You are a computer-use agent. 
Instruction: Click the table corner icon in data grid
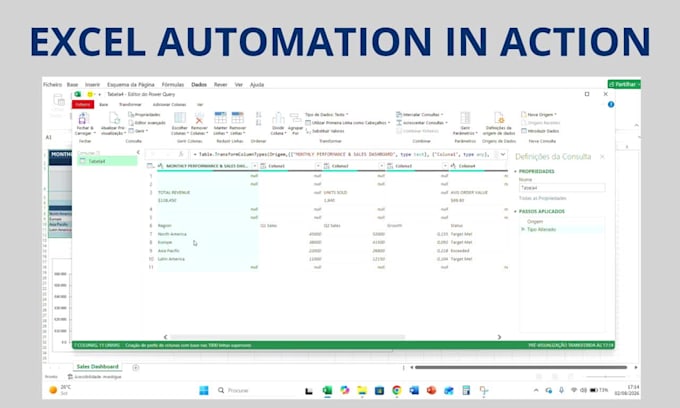coord(150,166)
